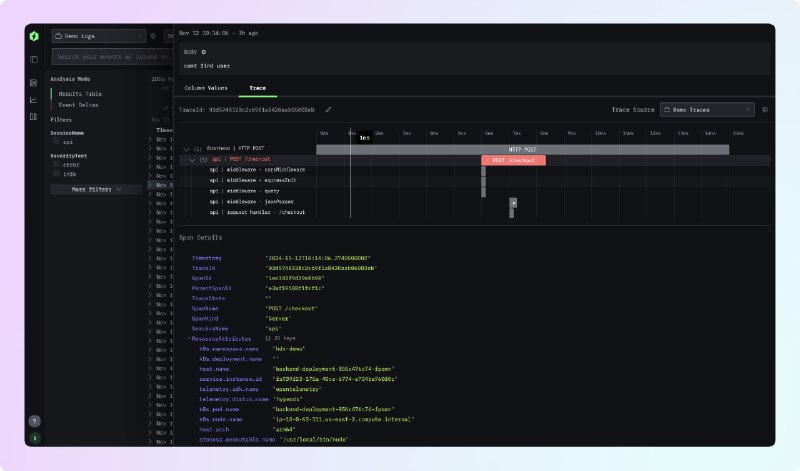Switch to the Column Values tab
800x471 pixels.
click(x=207, y=88)
